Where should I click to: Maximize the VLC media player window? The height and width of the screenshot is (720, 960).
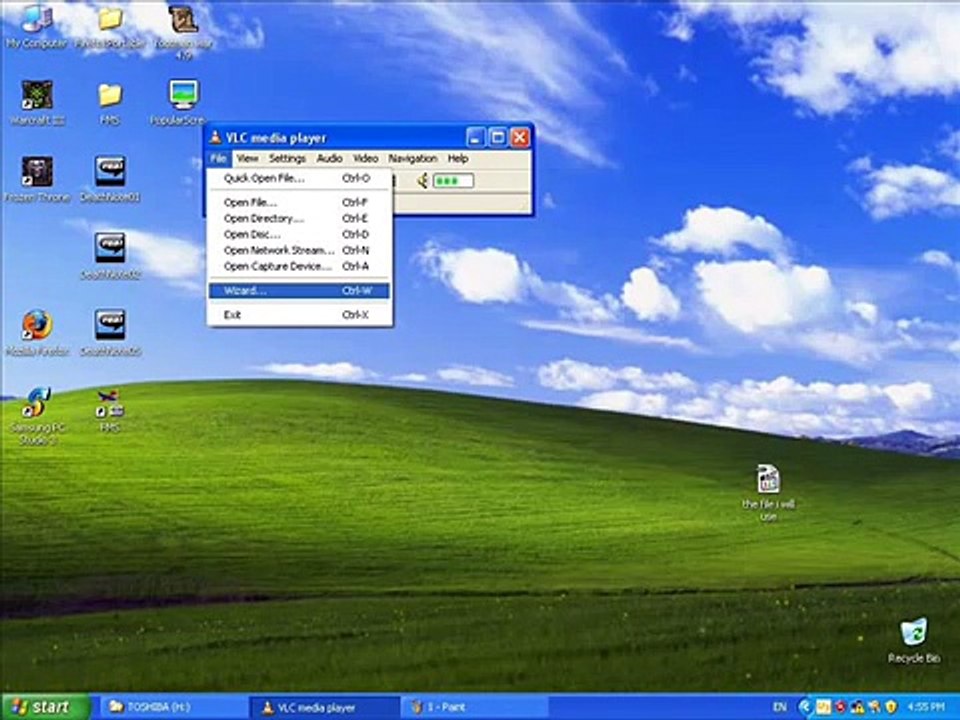(x=498, y=137)
